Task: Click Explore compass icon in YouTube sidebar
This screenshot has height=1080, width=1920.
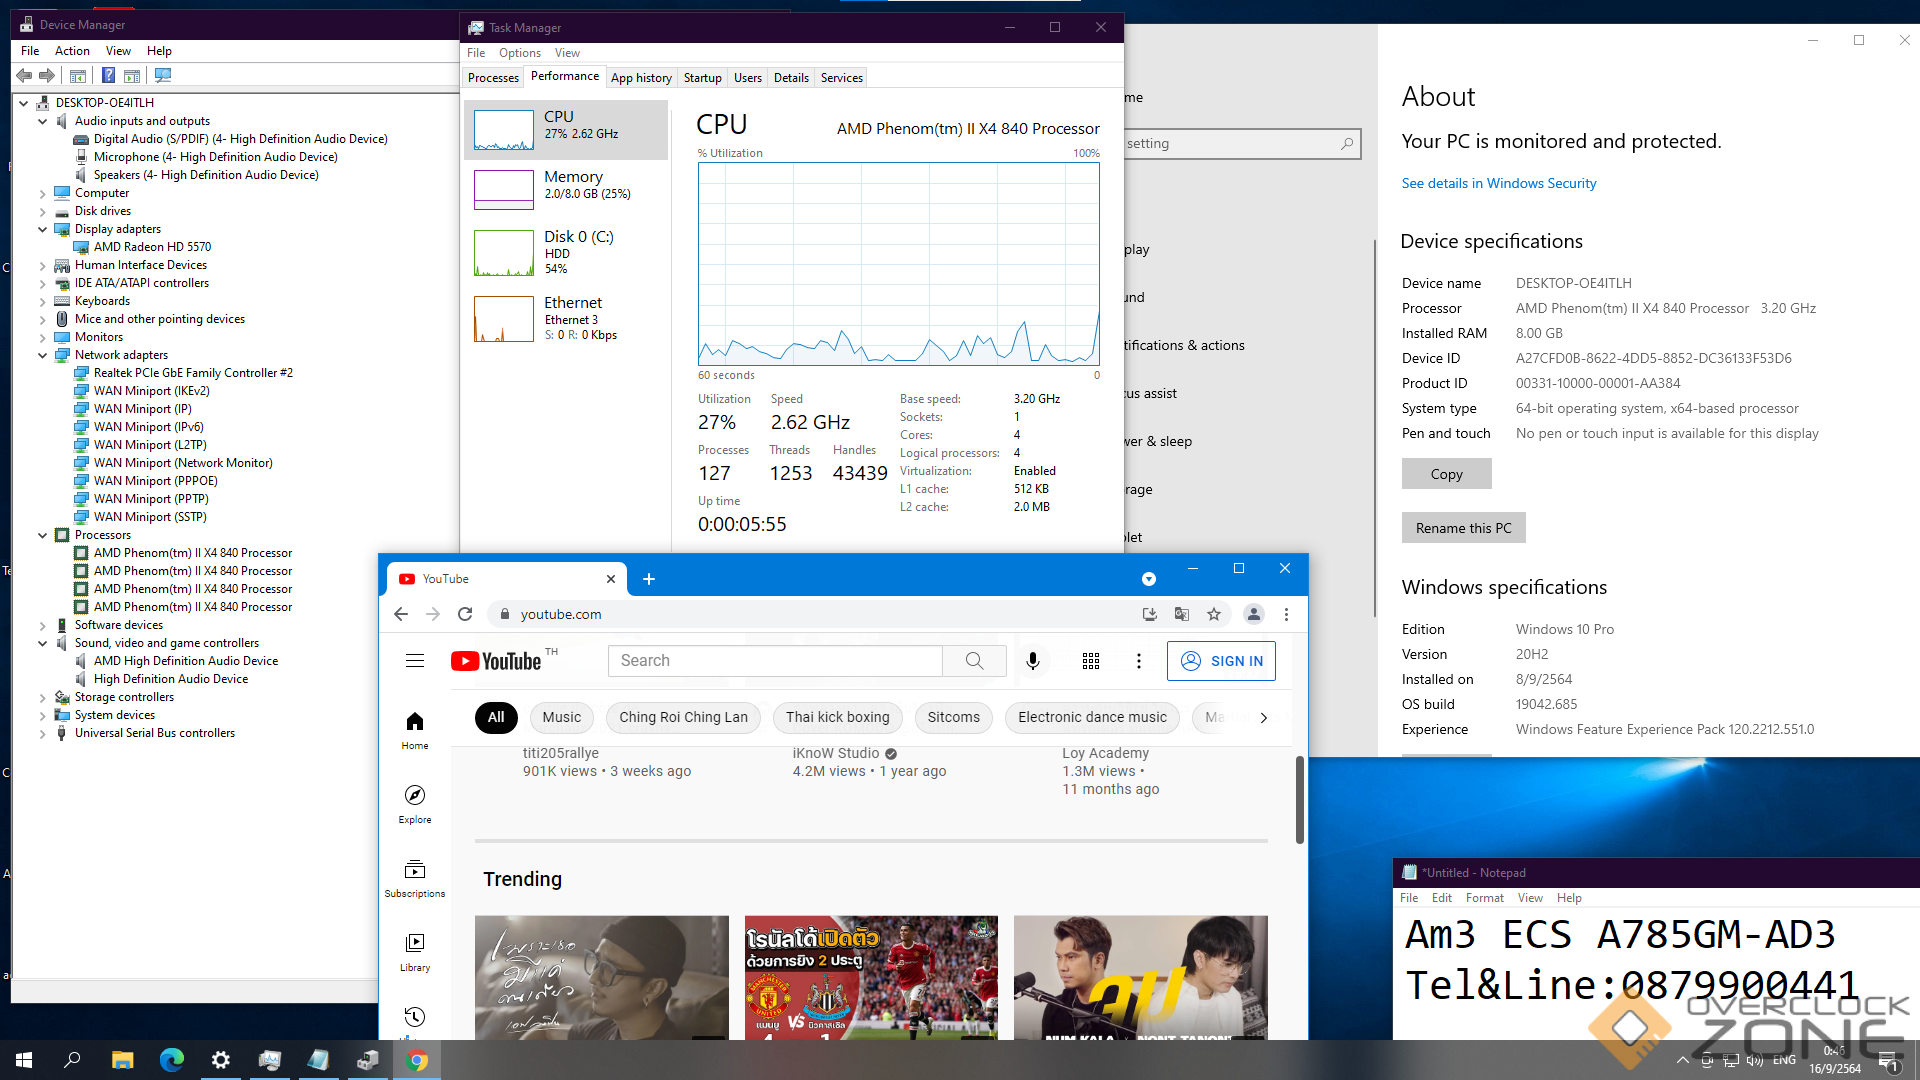Action: [x=415, y=796]
